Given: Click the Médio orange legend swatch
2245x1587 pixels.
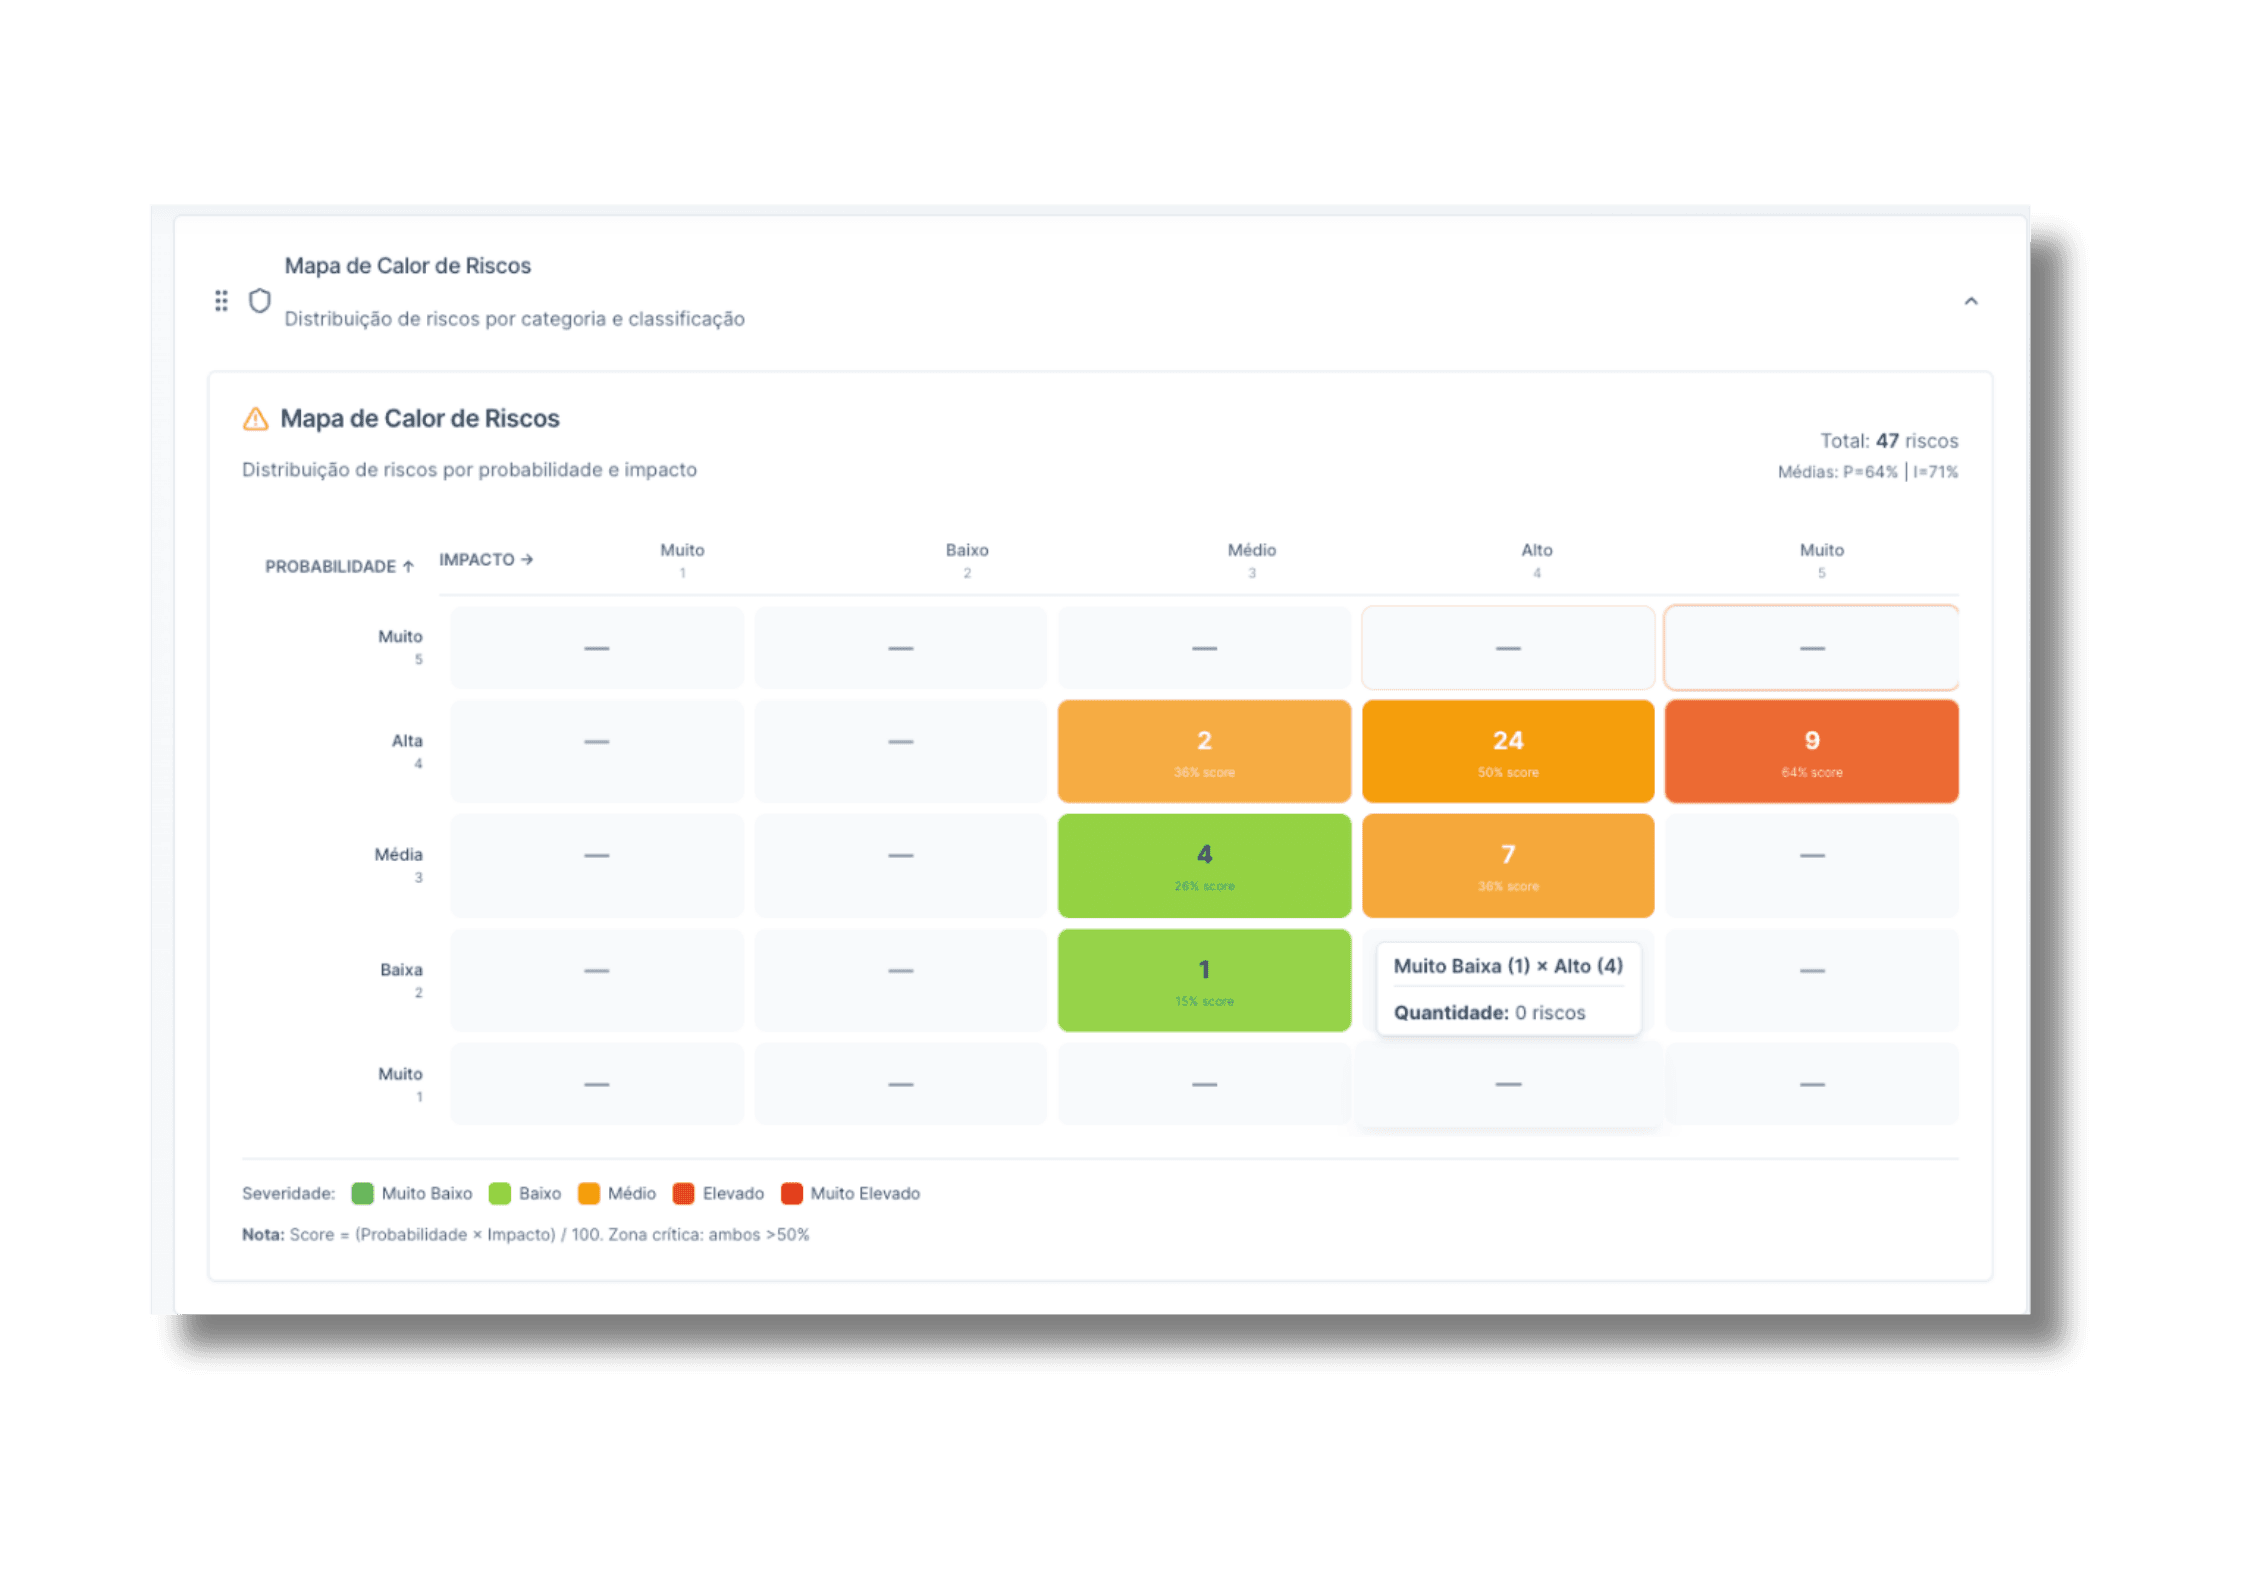Looking at the screenshot, I should tap(589, 1193).
